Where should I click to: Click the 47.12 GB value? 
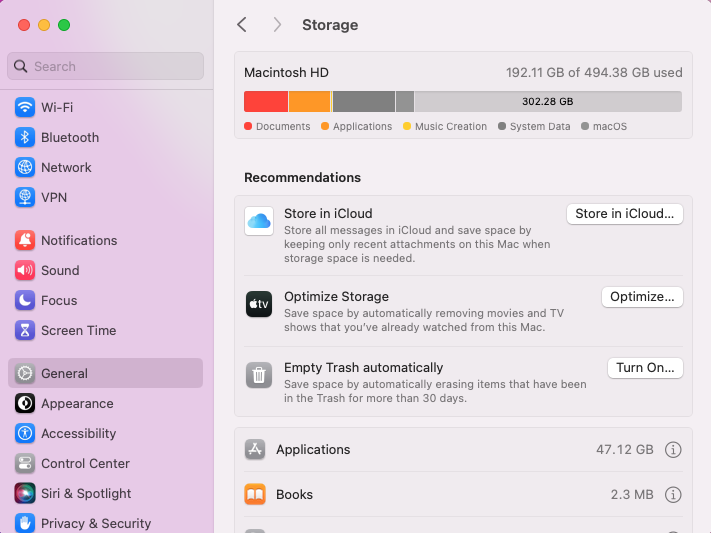pos(625,450)
